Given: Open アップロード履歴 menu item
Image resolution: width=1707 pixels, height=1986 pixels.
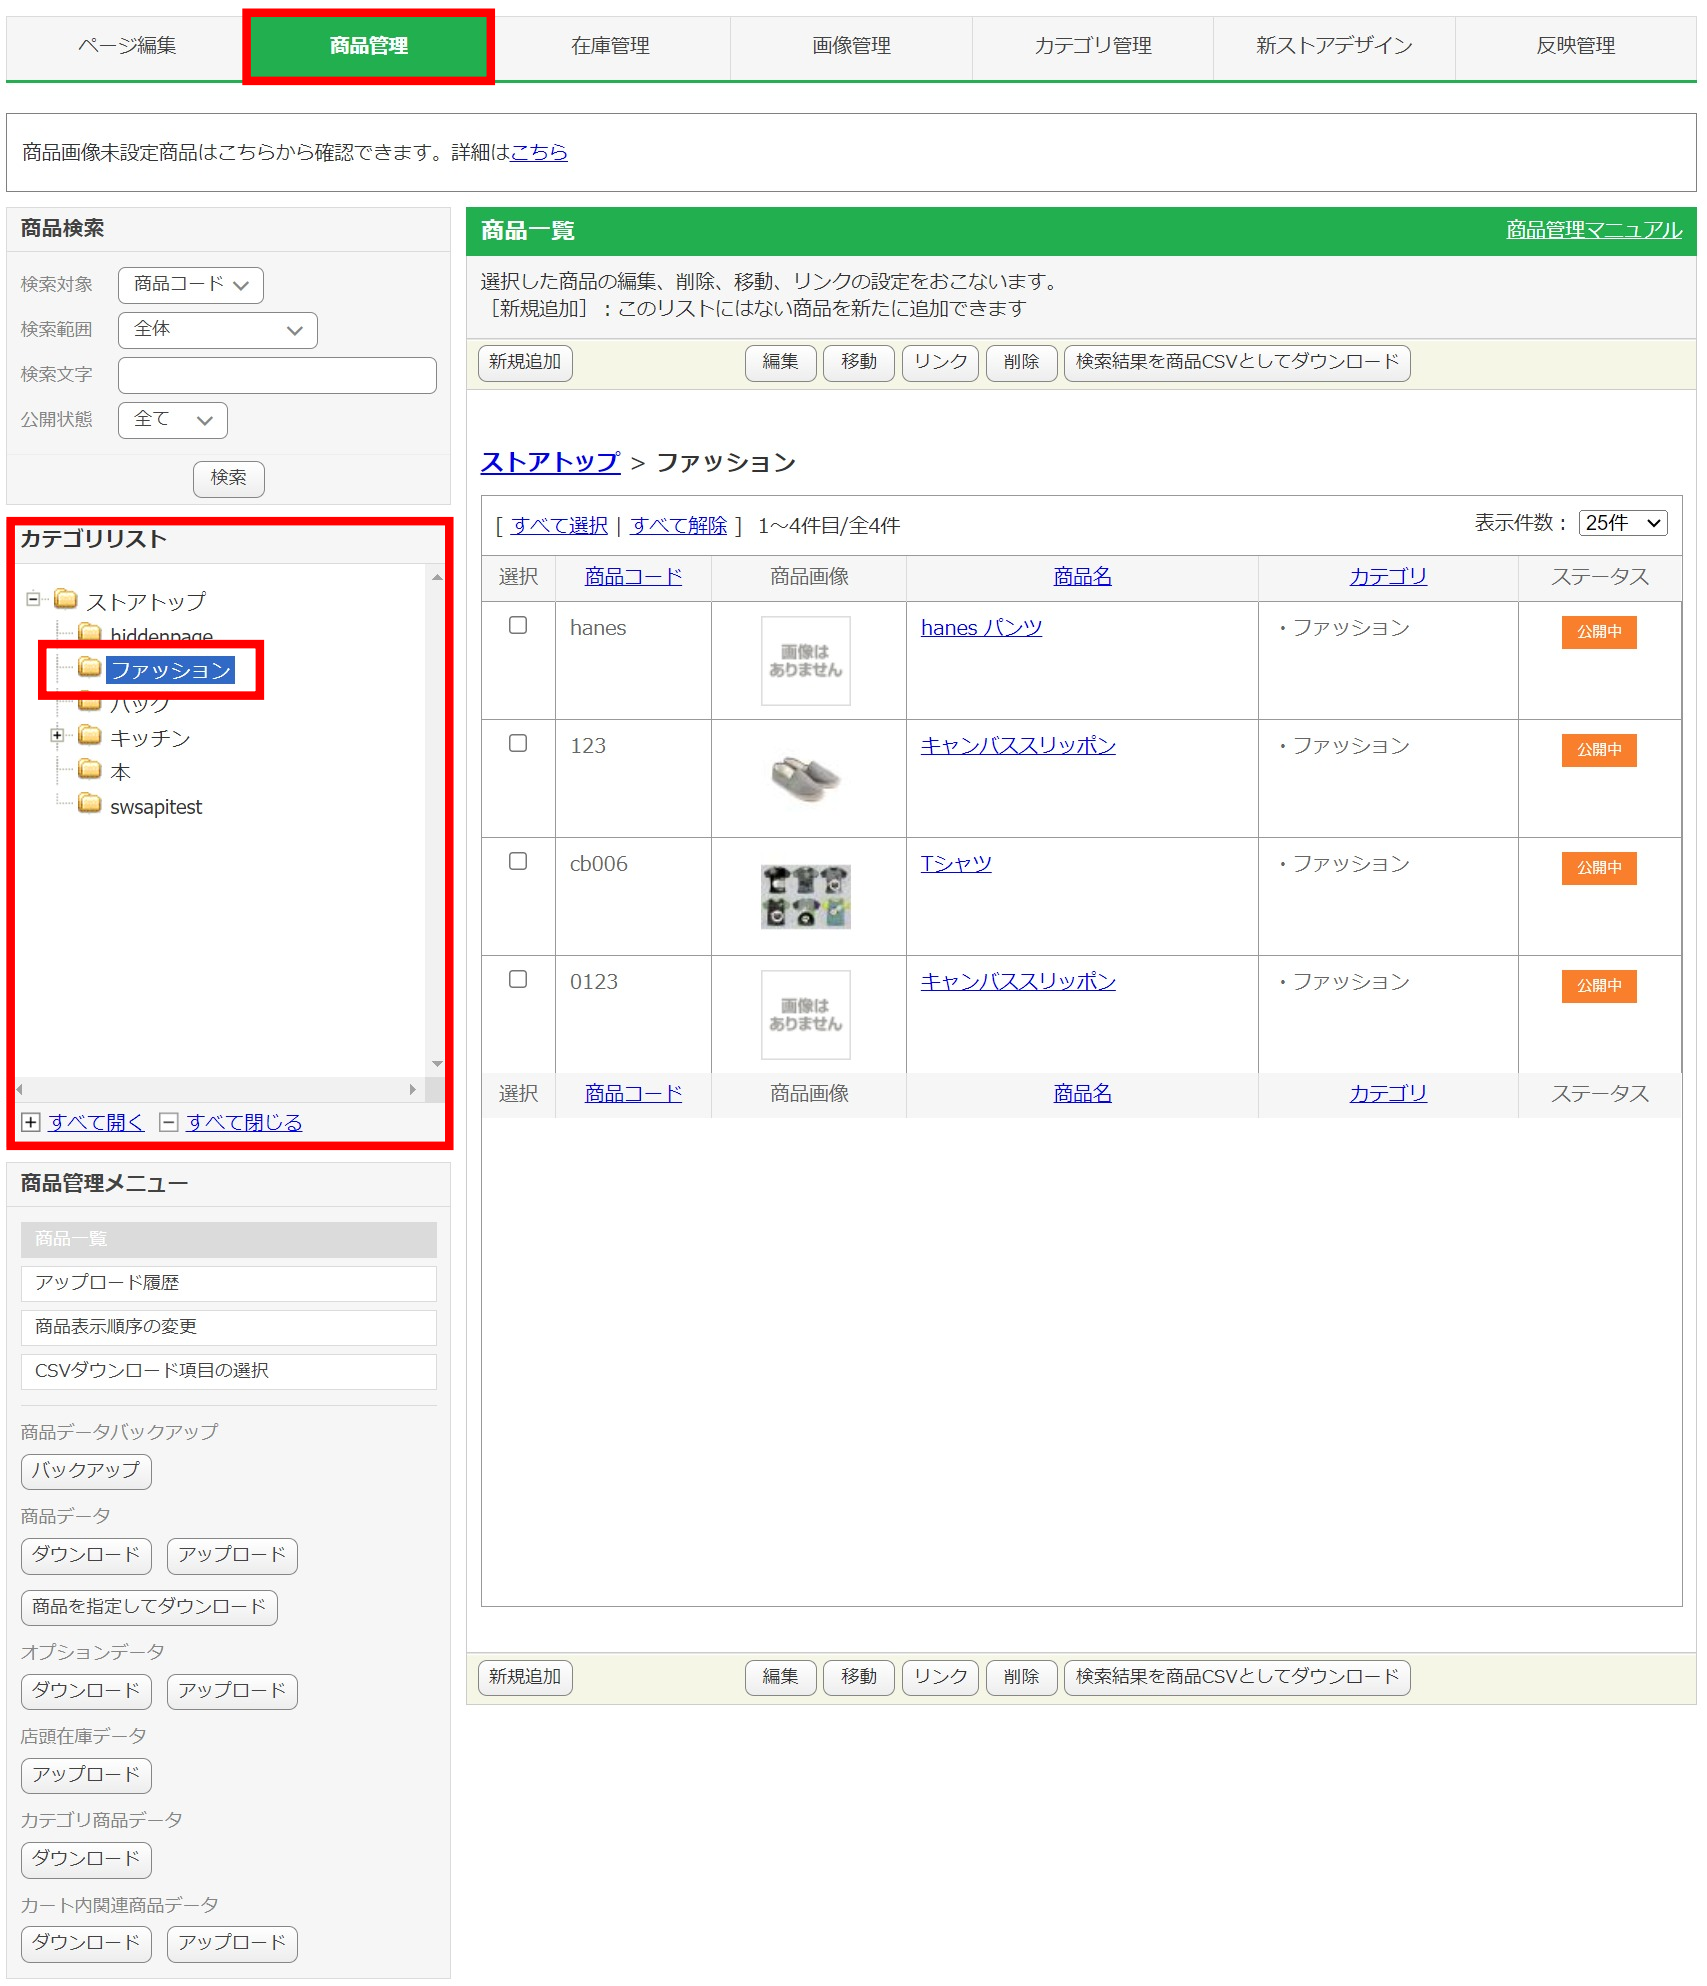Looking at the screenshot, I should point(229,1284).
